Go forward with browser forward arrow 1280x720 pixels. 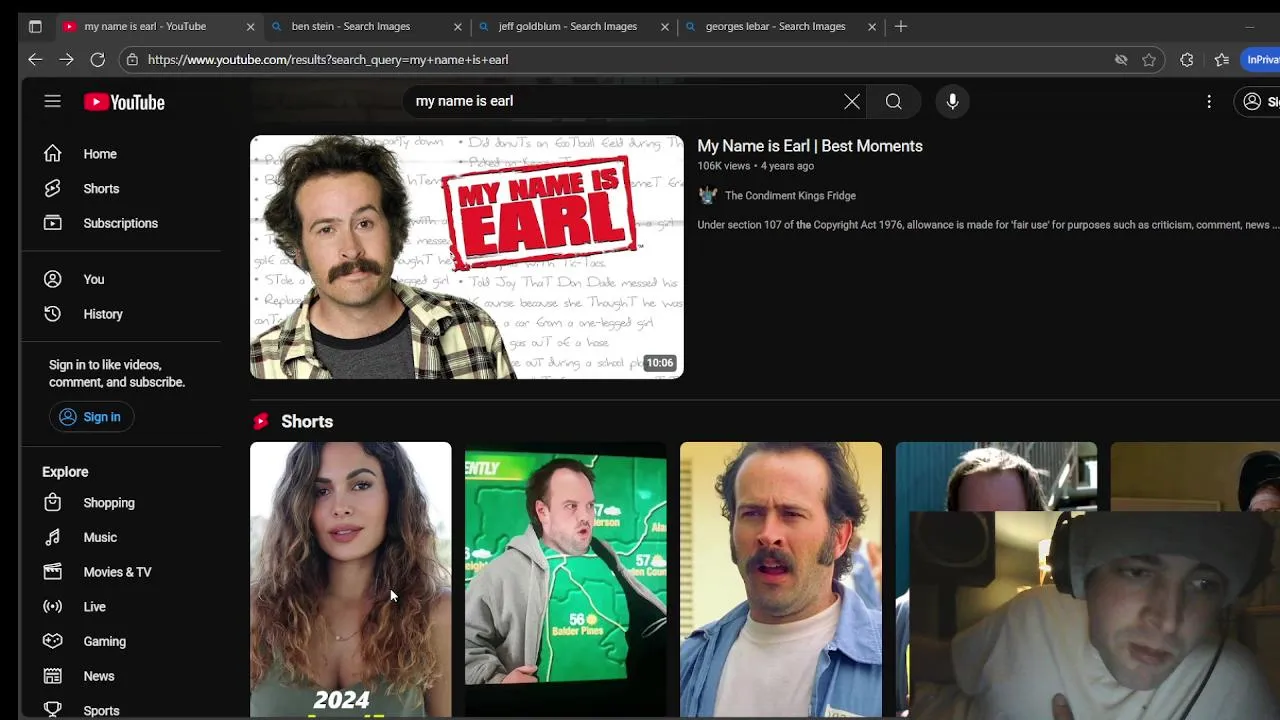click(66, 60)
